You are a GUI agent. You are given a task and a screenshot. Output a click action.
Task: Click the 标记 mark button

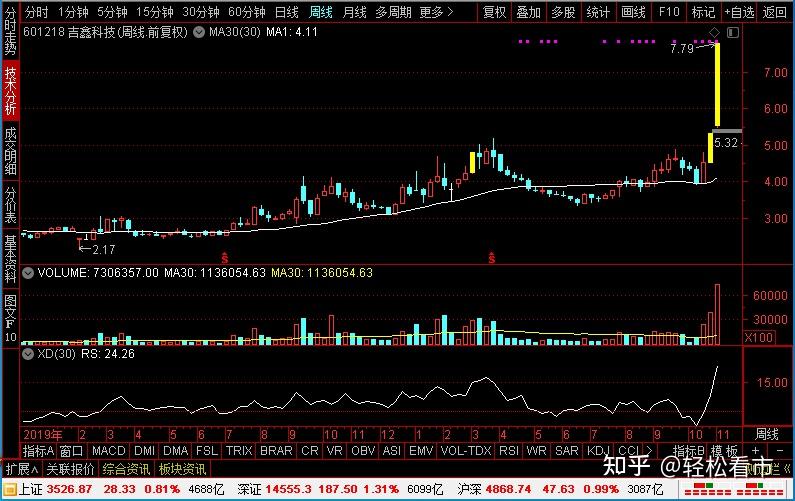(x=703, y=12)
